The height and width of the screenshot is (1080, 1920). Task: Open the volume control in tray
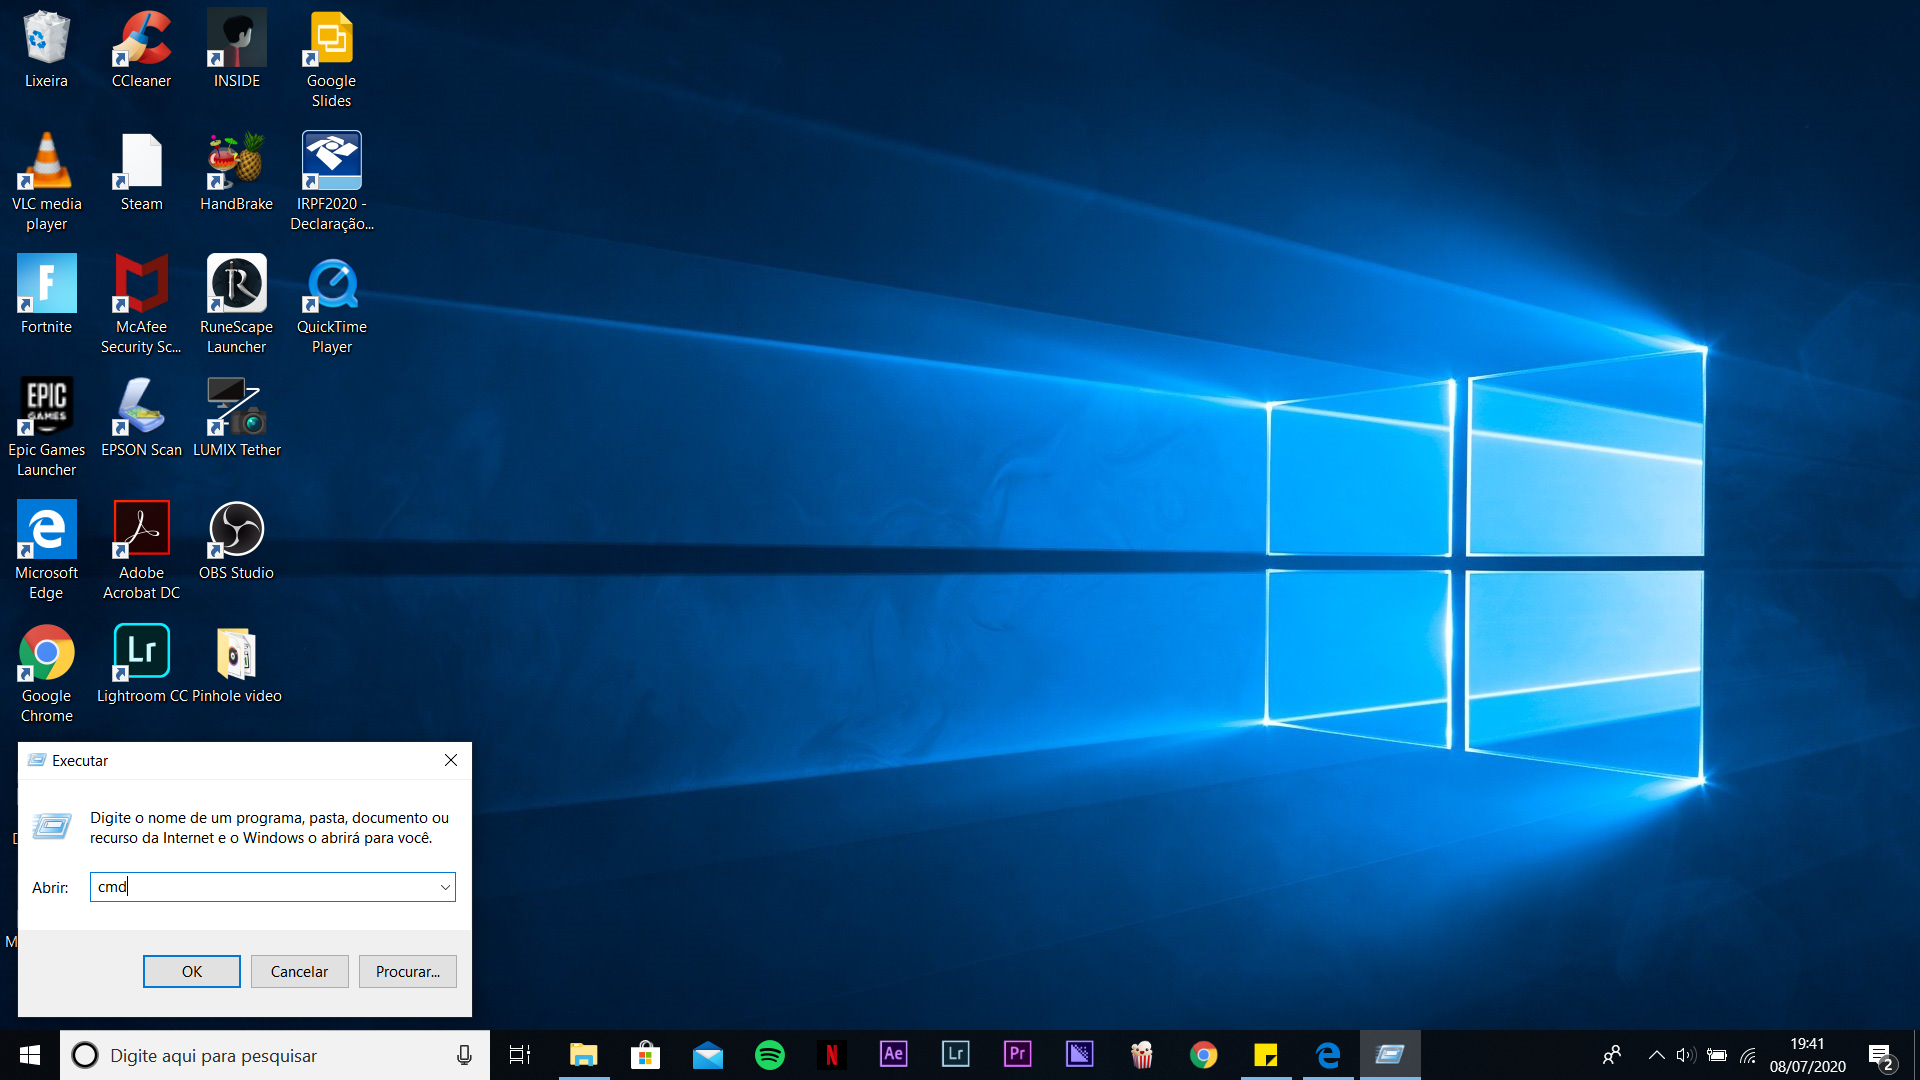[1686, 1055]
